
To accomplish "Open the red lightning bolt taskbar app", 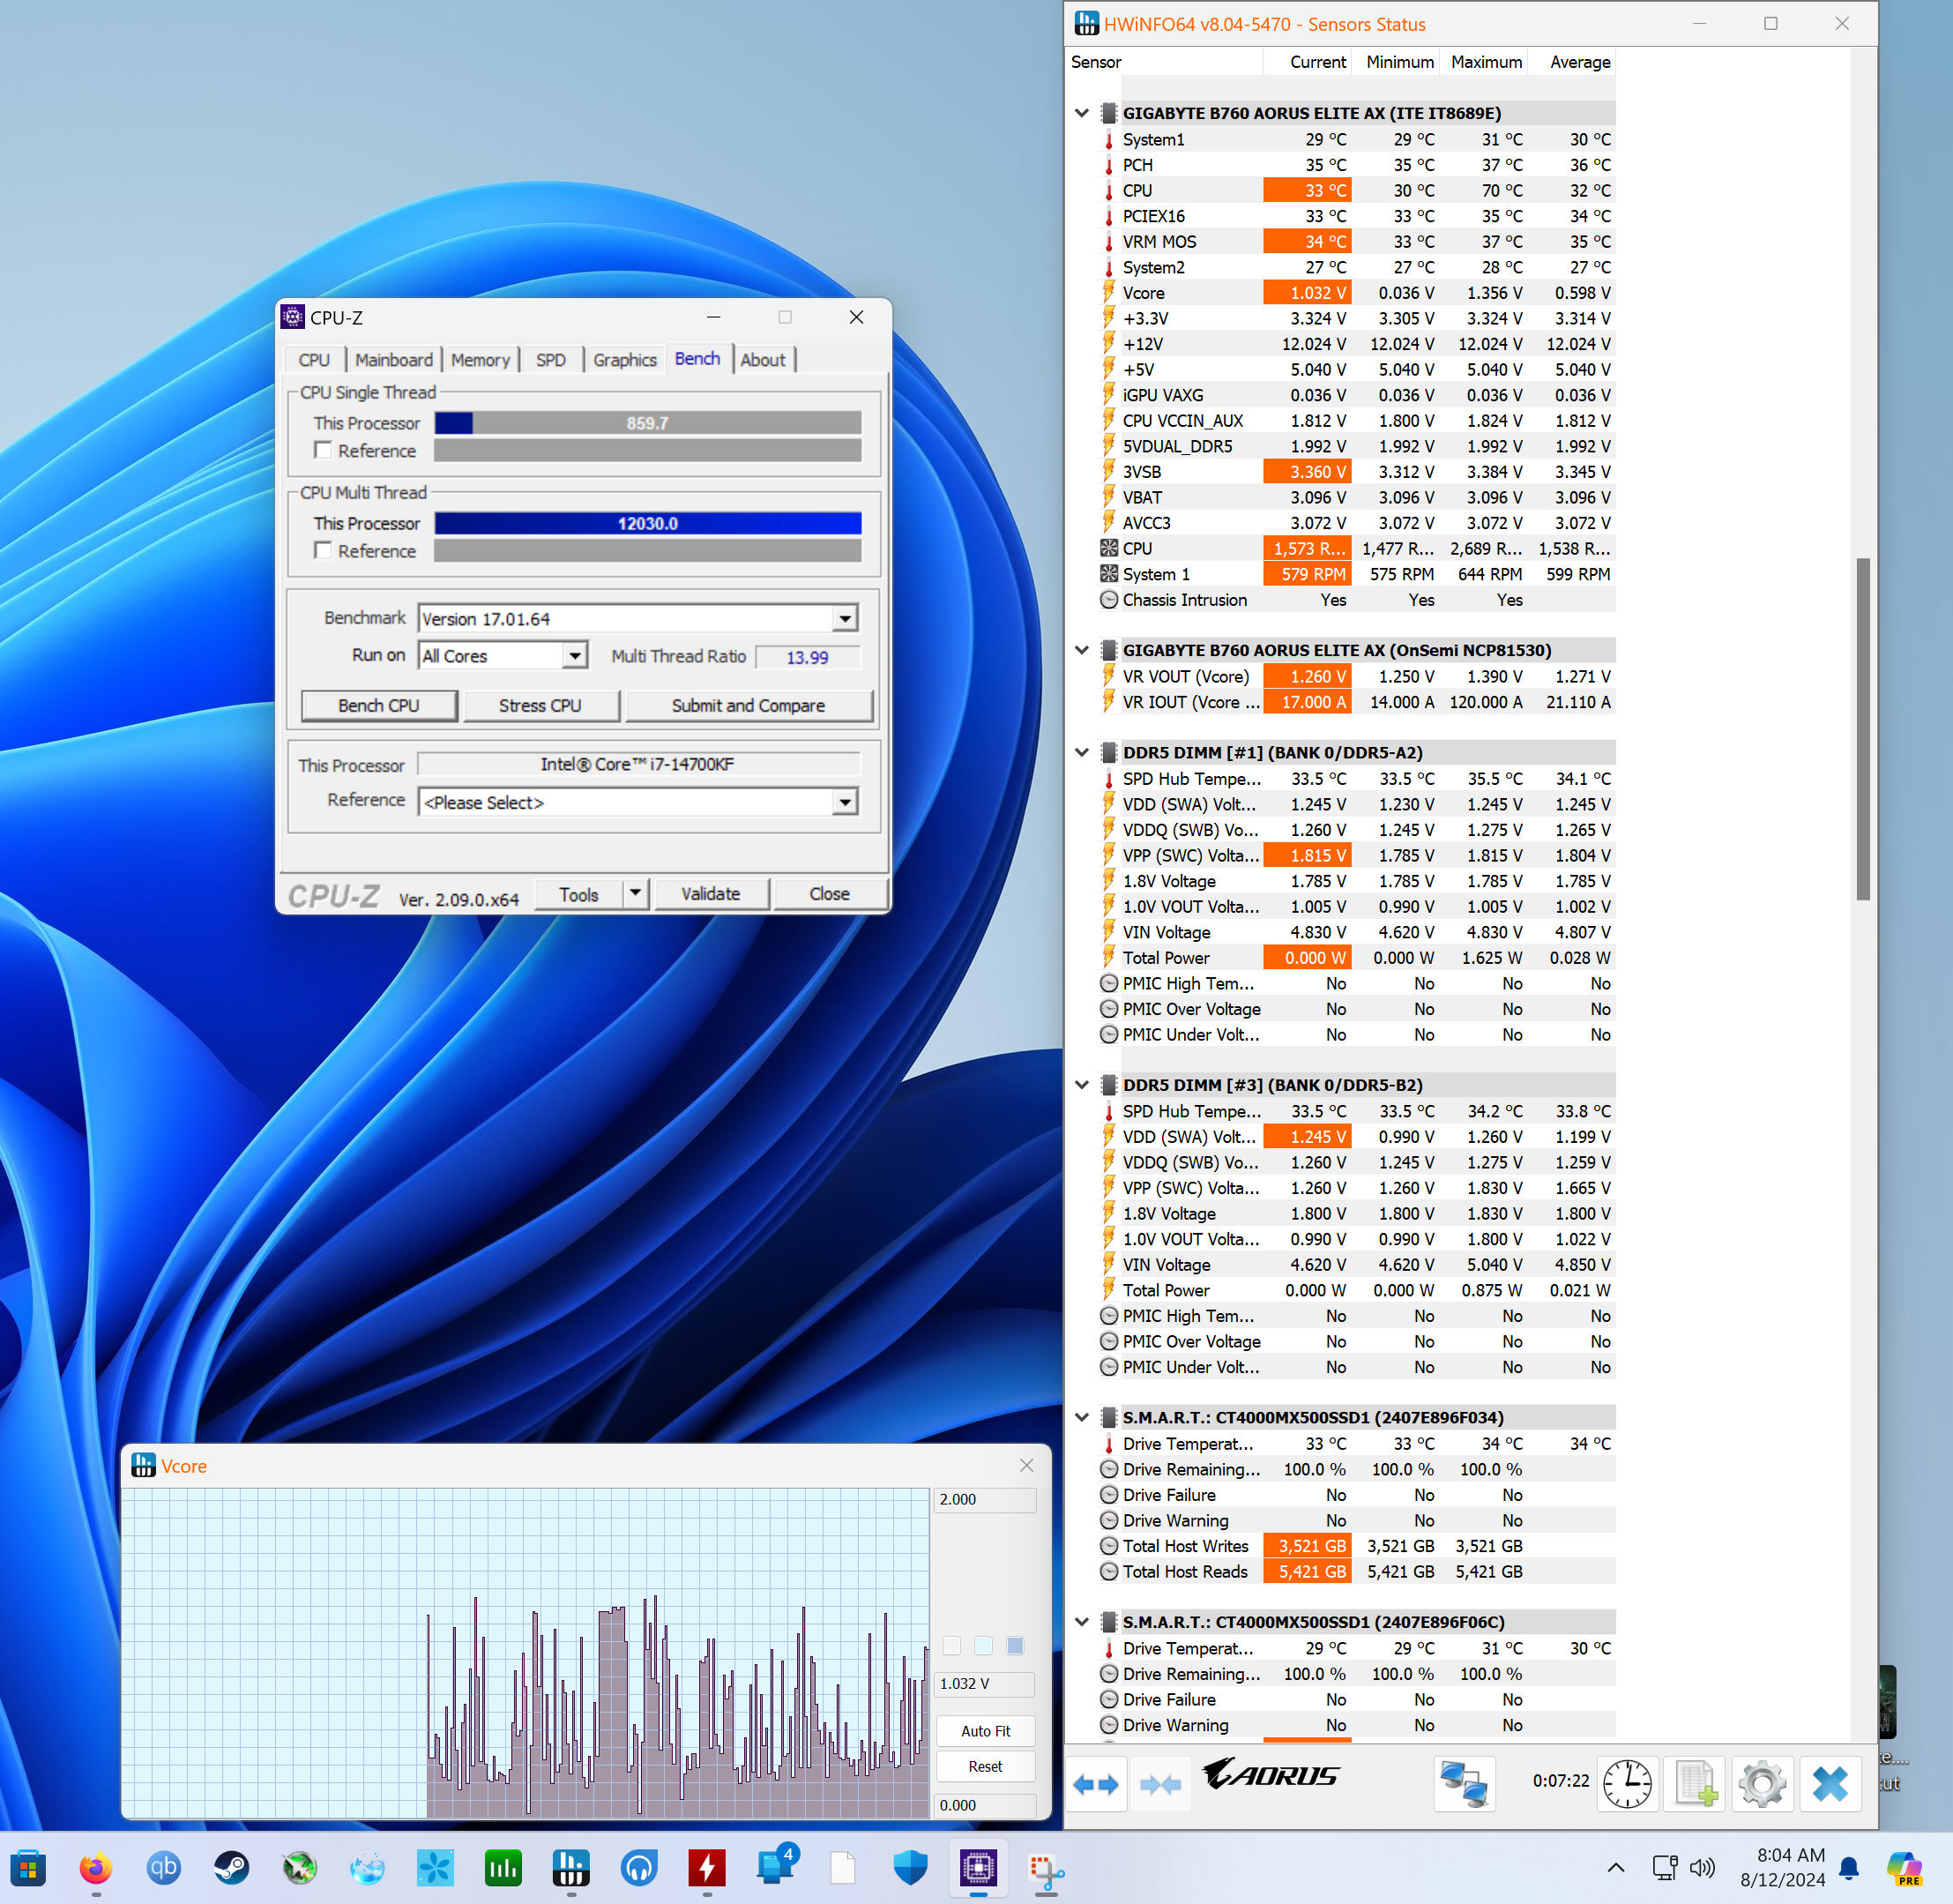I will coord(707,1867).
